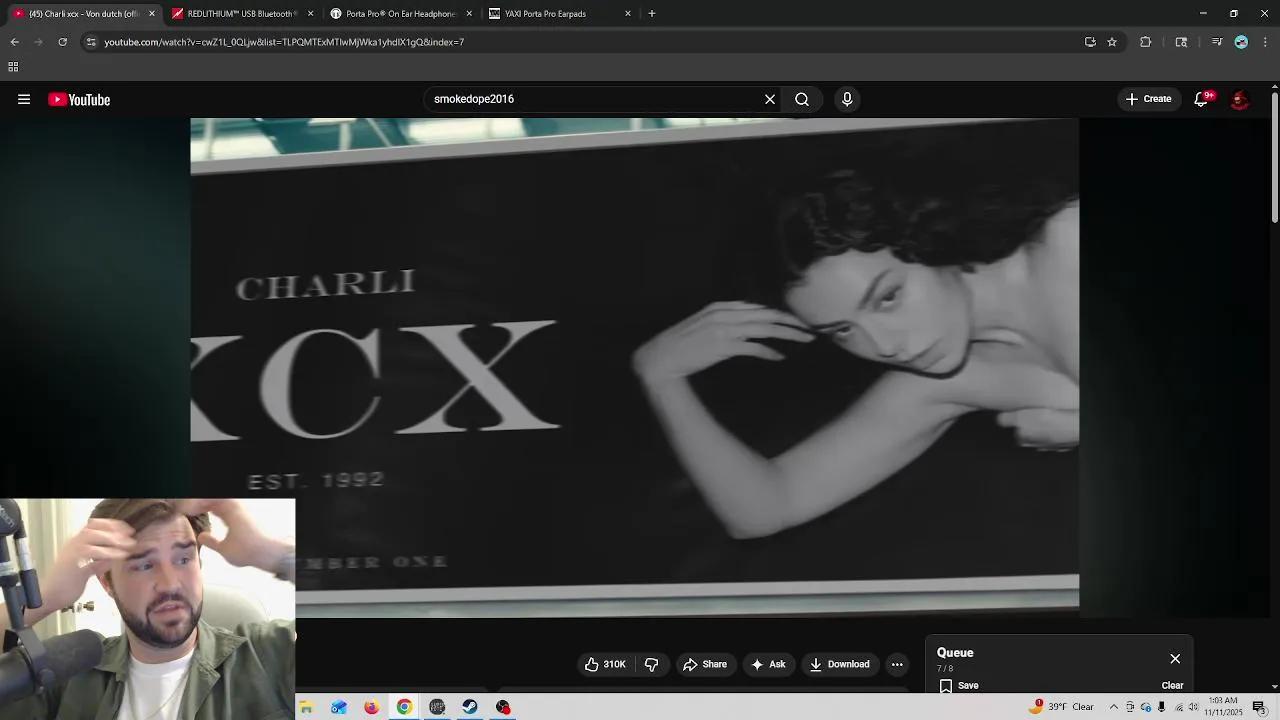Open the Chrome profile avatar

[x=1241, y=42]
